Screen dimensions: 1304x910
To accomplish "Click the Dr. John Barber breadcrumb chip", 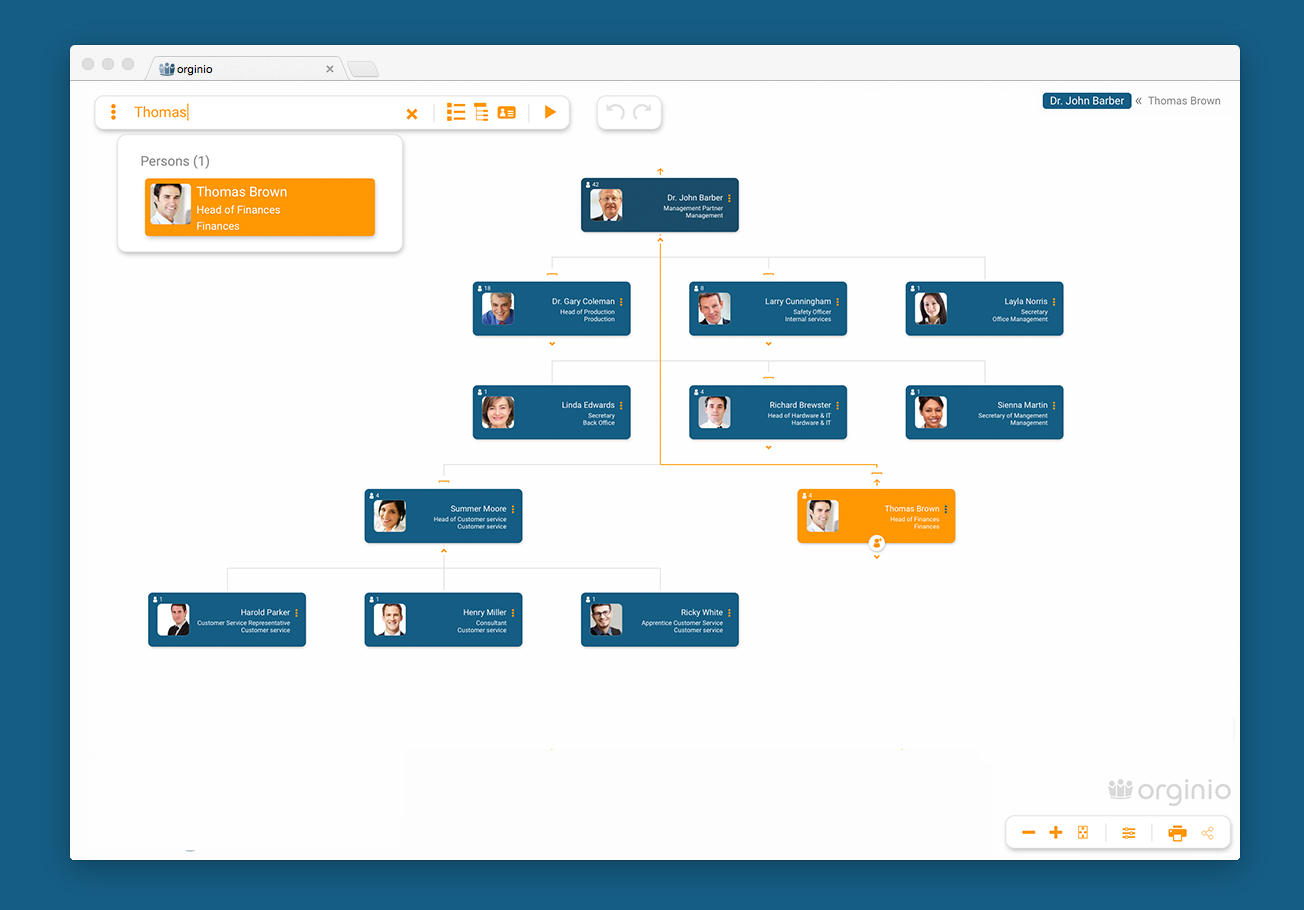I will click(x=1086, y=100).
